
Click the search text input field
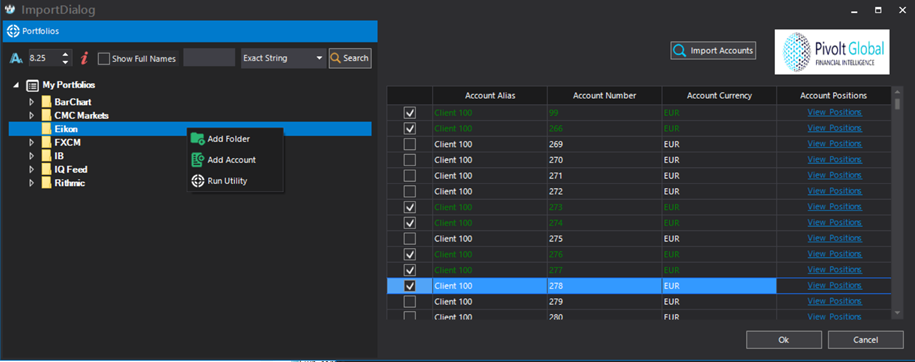pos(209,58)
